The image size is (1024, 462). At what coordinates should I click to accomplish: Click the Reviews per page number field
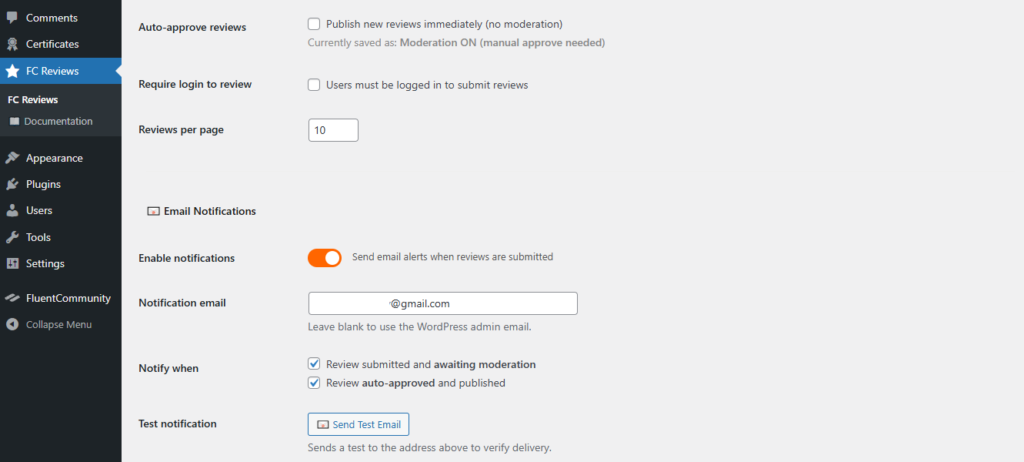coord(333,130)
